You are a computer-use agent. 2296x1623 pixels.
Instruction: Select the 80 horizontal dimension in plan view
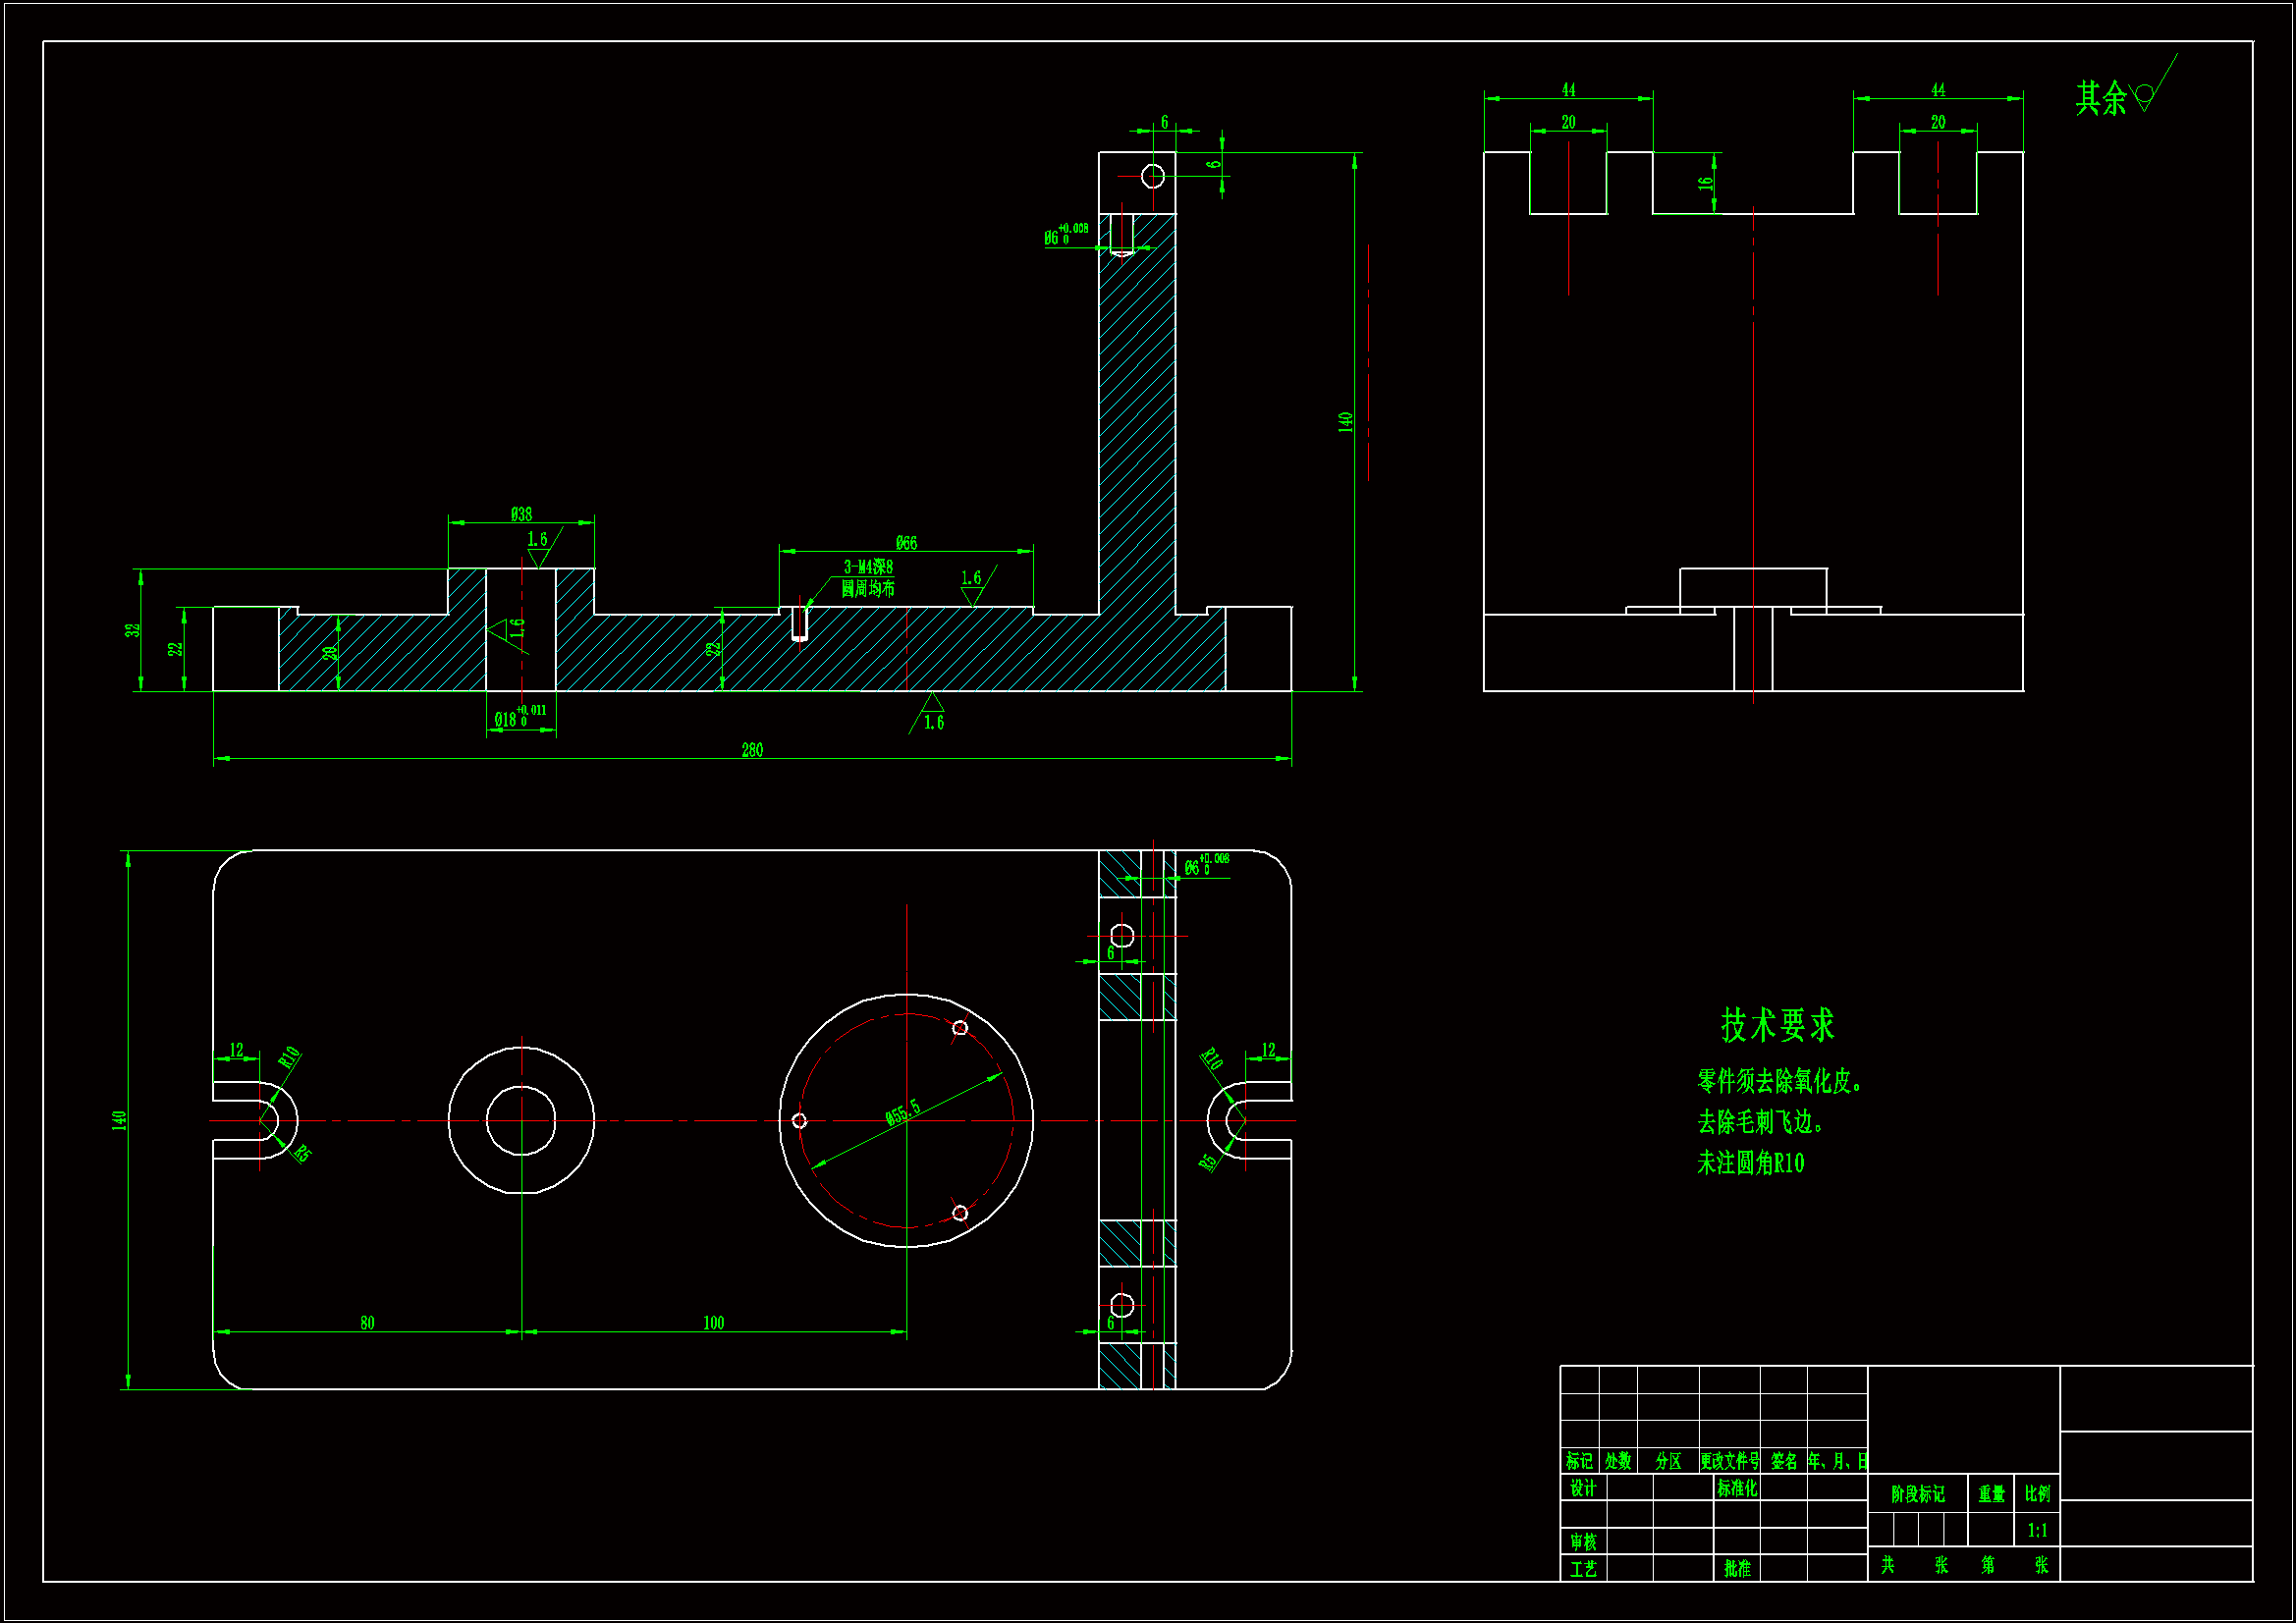click(x=367, y=1323)
